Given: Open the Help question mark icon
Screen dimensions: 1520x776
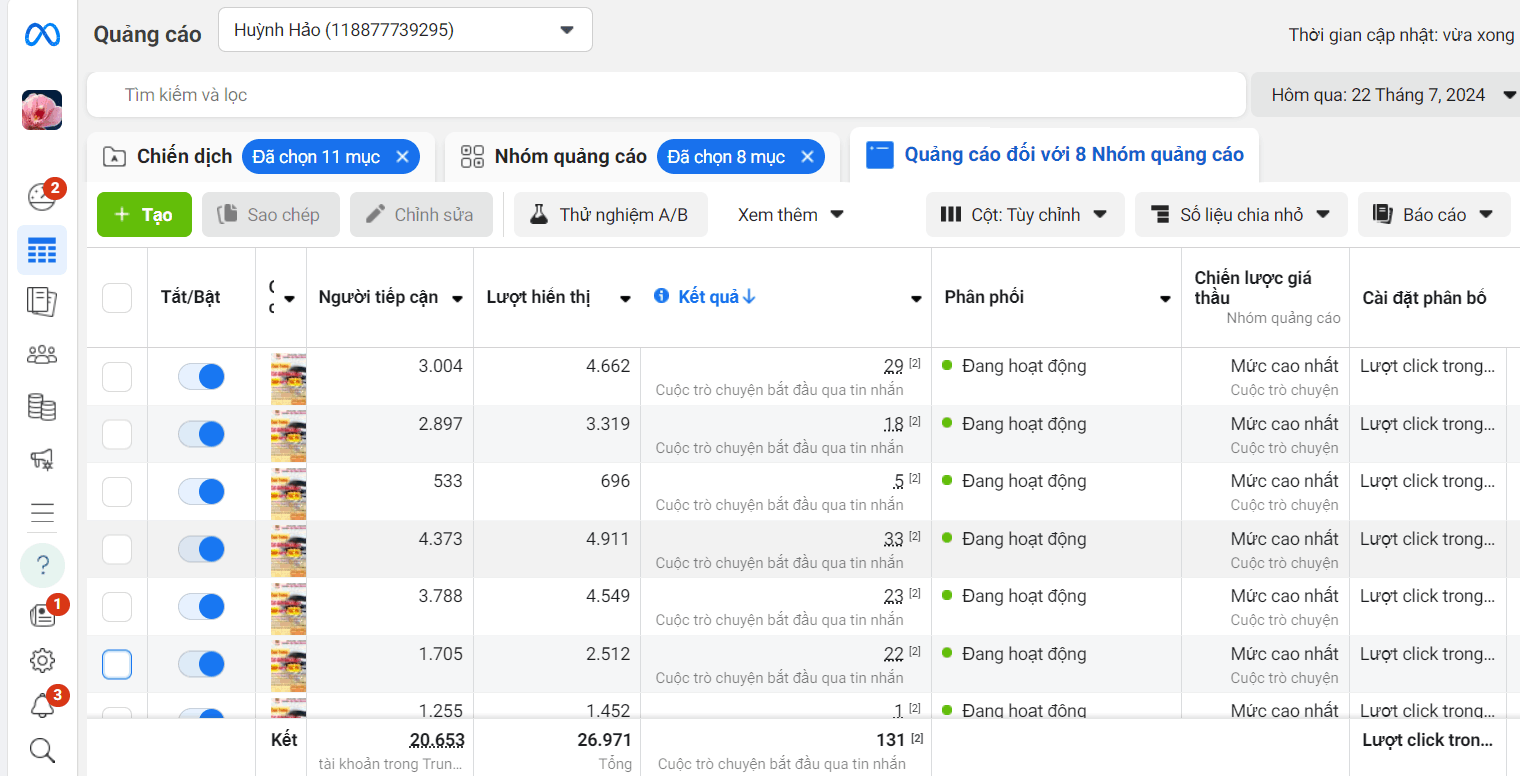Looking at the screenshot, I should pyautogui.click(x=42, y=565).
